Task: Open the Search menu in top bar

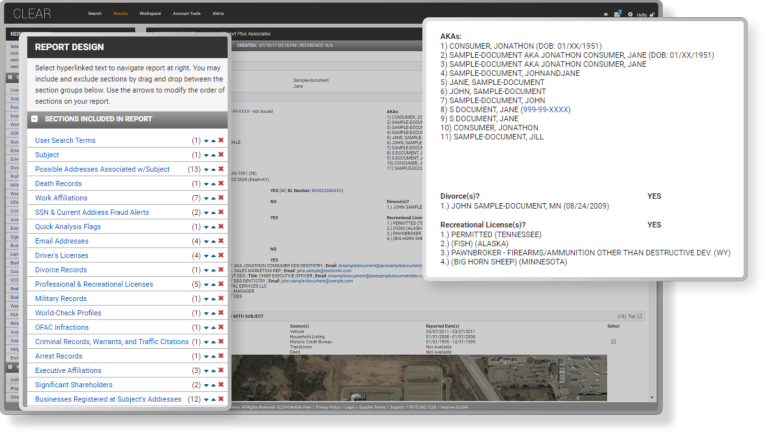Action: tap(95, 15)
